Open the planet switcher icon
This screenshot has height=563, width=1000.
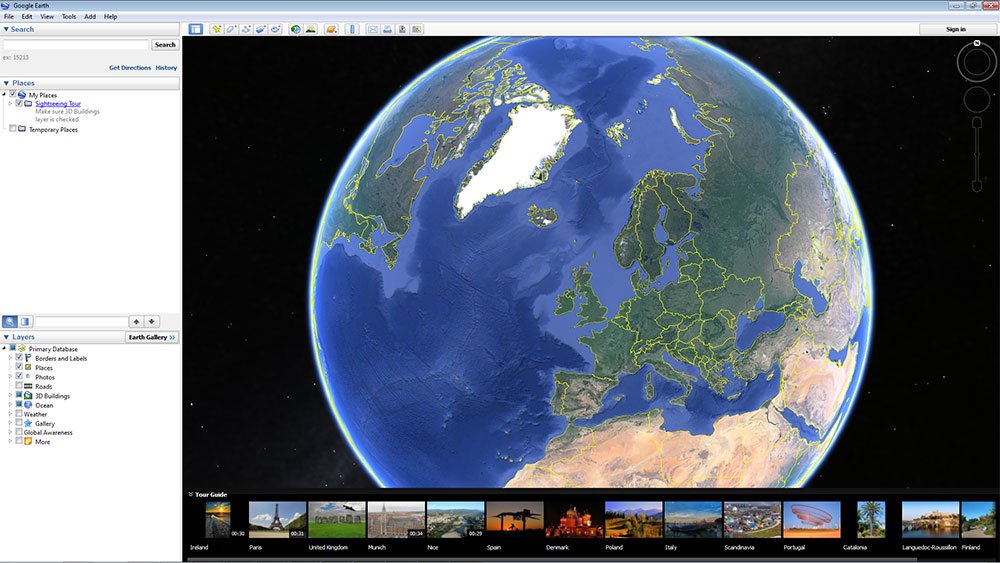point(331,29)
